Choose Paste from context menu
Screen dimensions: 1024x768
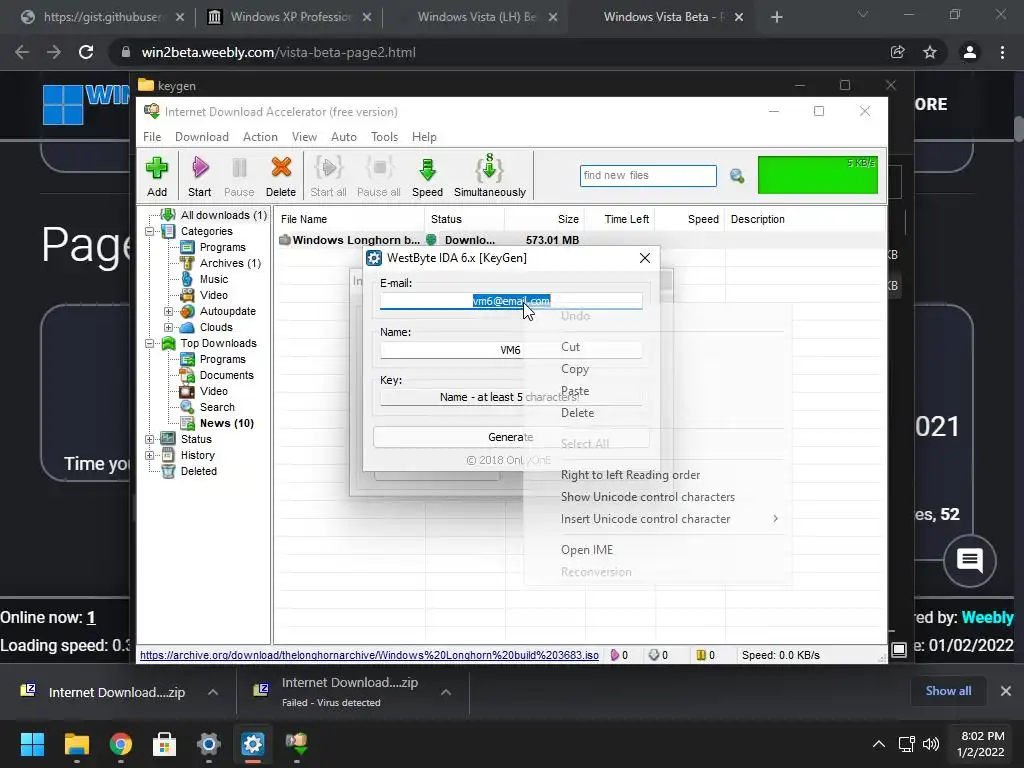(x=658, y=391)
